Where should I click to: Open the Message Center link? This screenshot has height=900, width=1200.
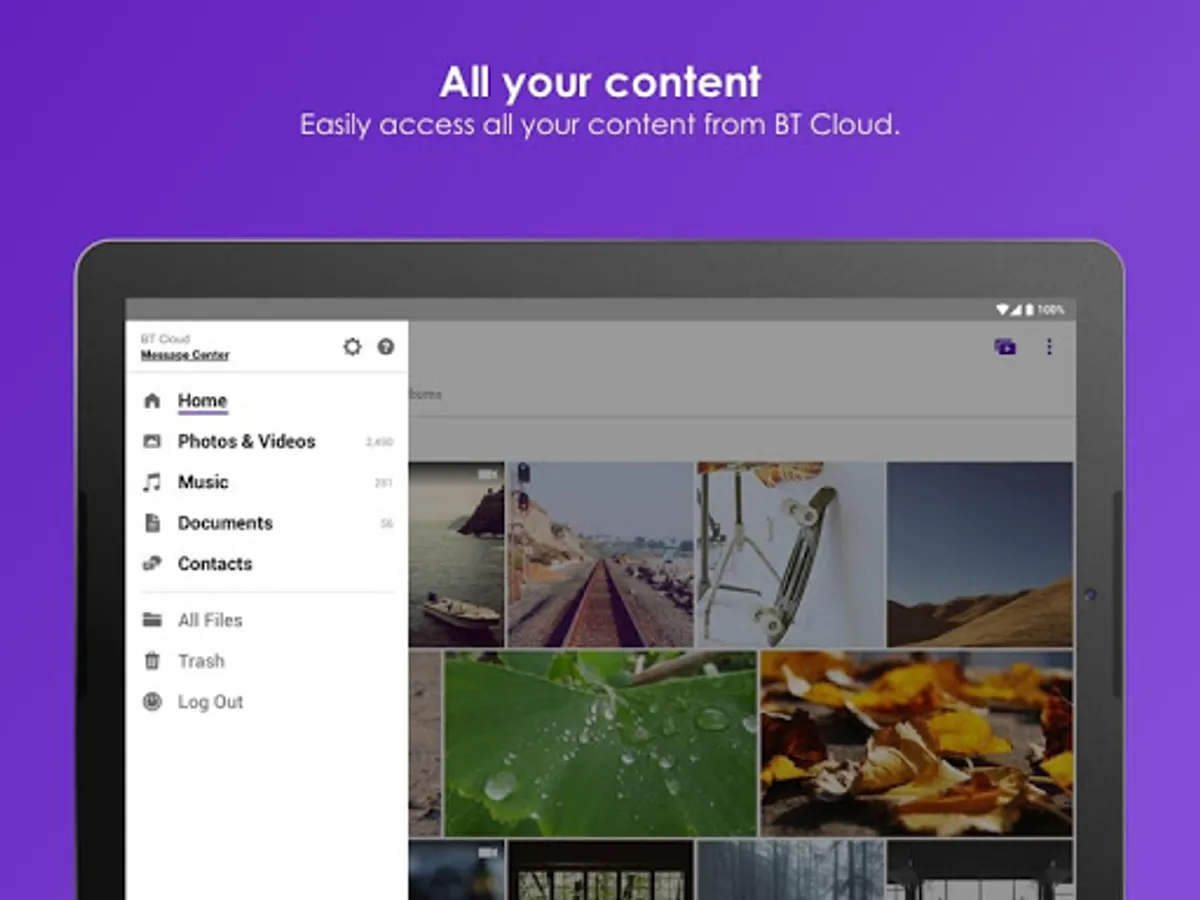click(185, 355)
